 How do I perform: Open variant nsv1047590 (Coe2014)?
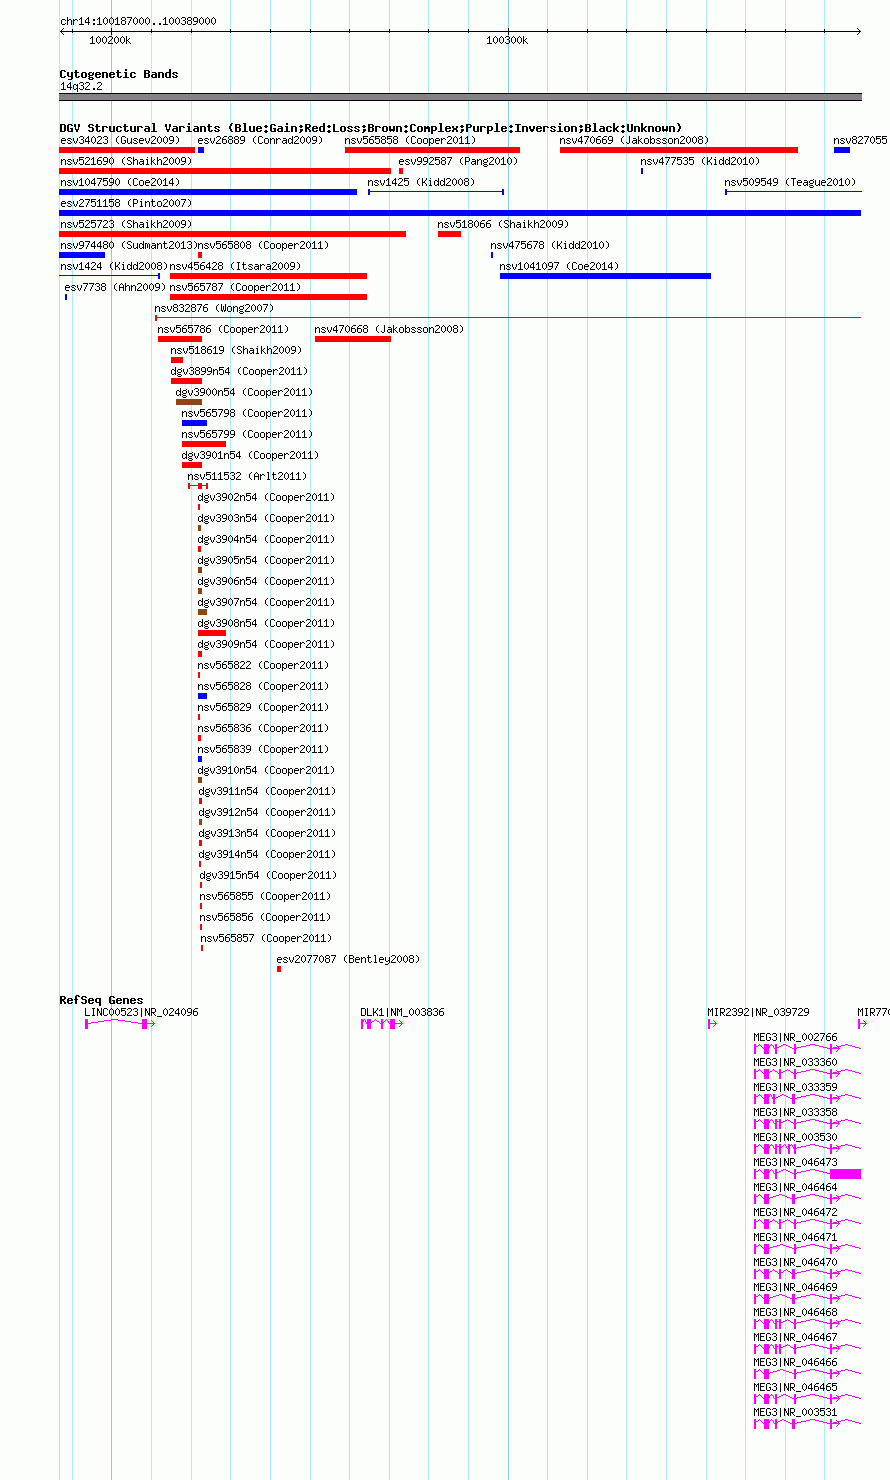click(120, 182)
